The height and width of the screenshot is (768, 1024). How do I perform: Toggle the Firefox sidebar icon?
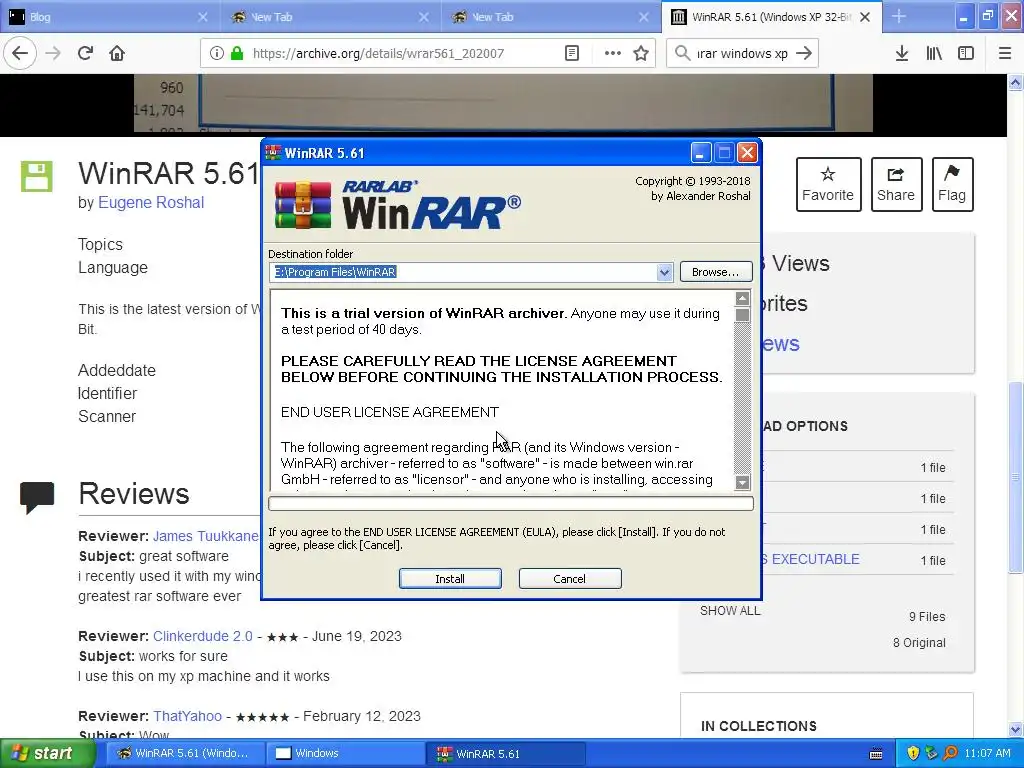point(966,53)
